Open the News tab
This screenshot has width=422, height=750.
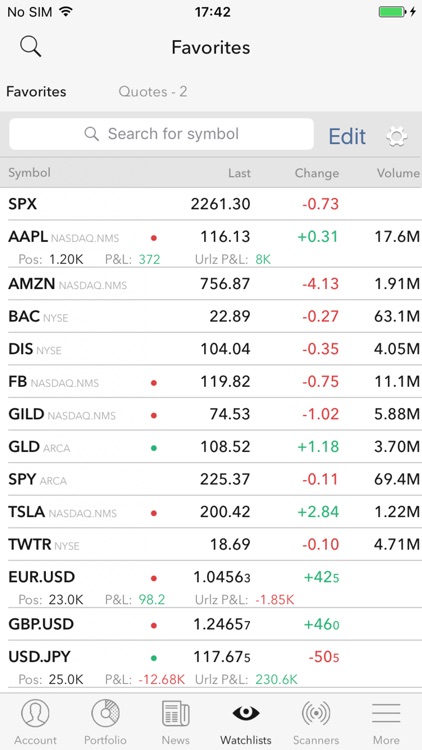pos(176,722)
